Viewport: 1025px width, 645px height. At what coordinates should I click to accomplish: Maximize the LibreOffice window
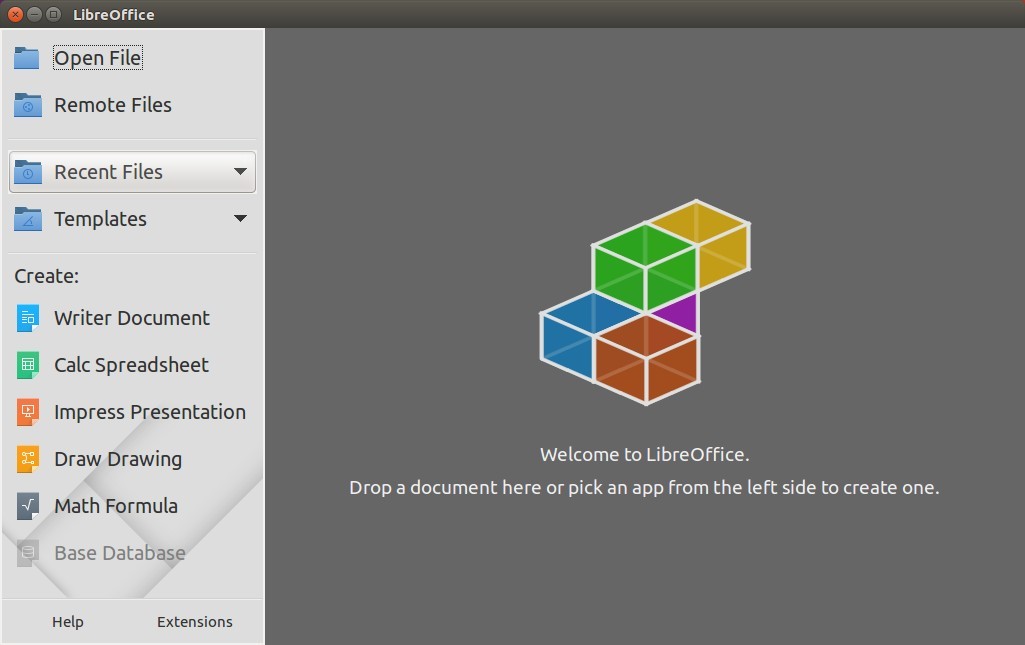pos(54,14)
